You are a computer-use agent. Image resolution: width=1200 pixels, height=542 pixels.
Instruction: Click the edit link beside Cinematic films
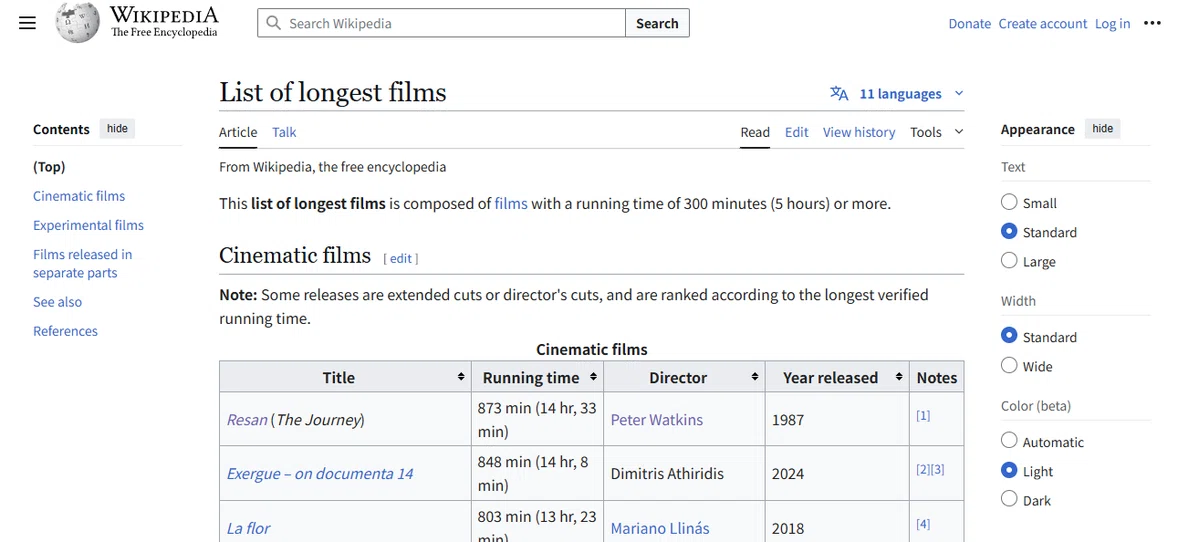401,258
